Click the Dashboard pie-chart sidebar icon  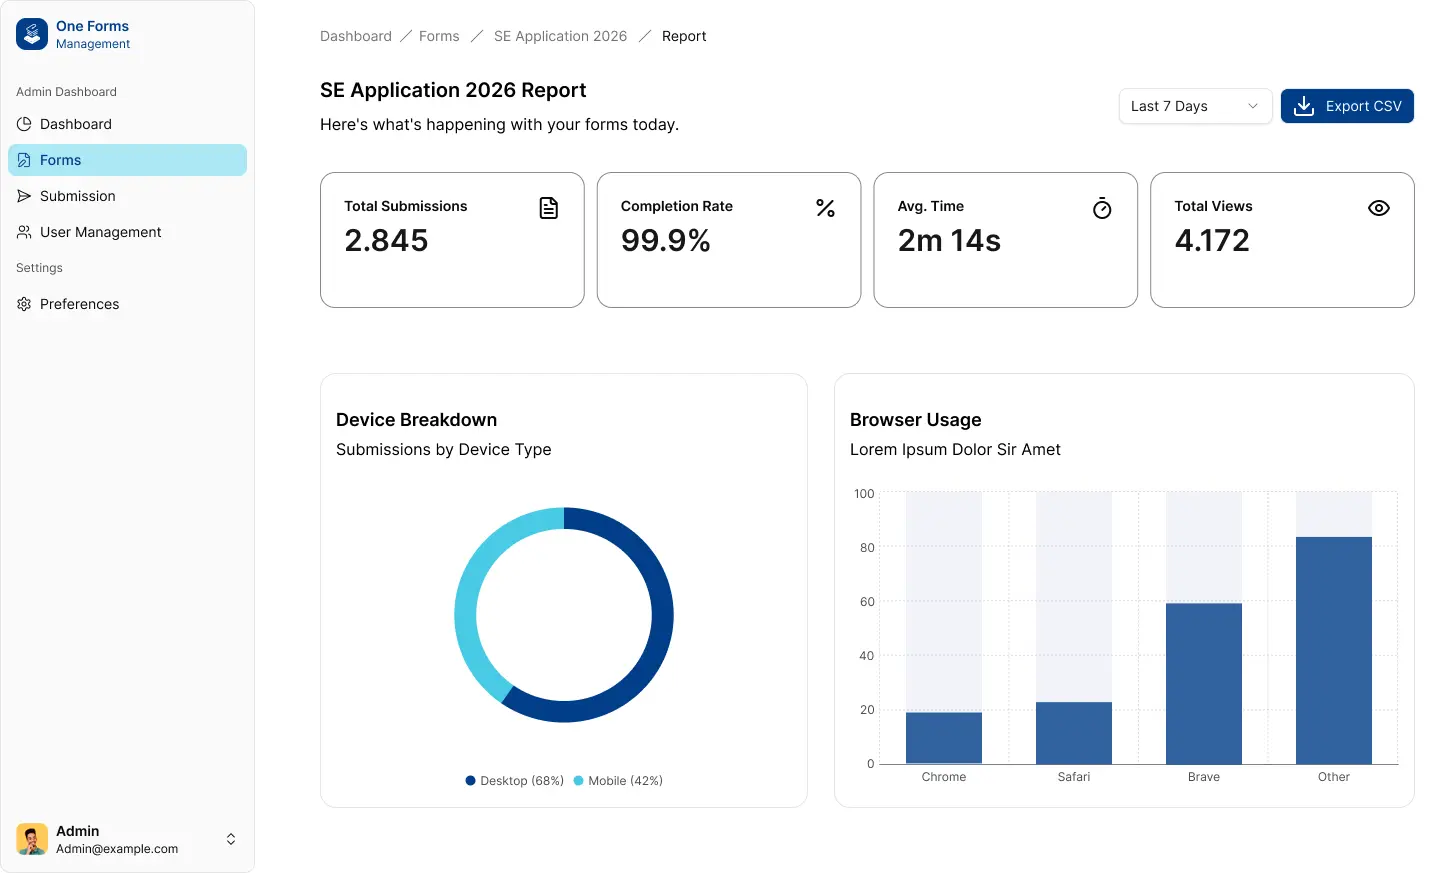[24, 124]
